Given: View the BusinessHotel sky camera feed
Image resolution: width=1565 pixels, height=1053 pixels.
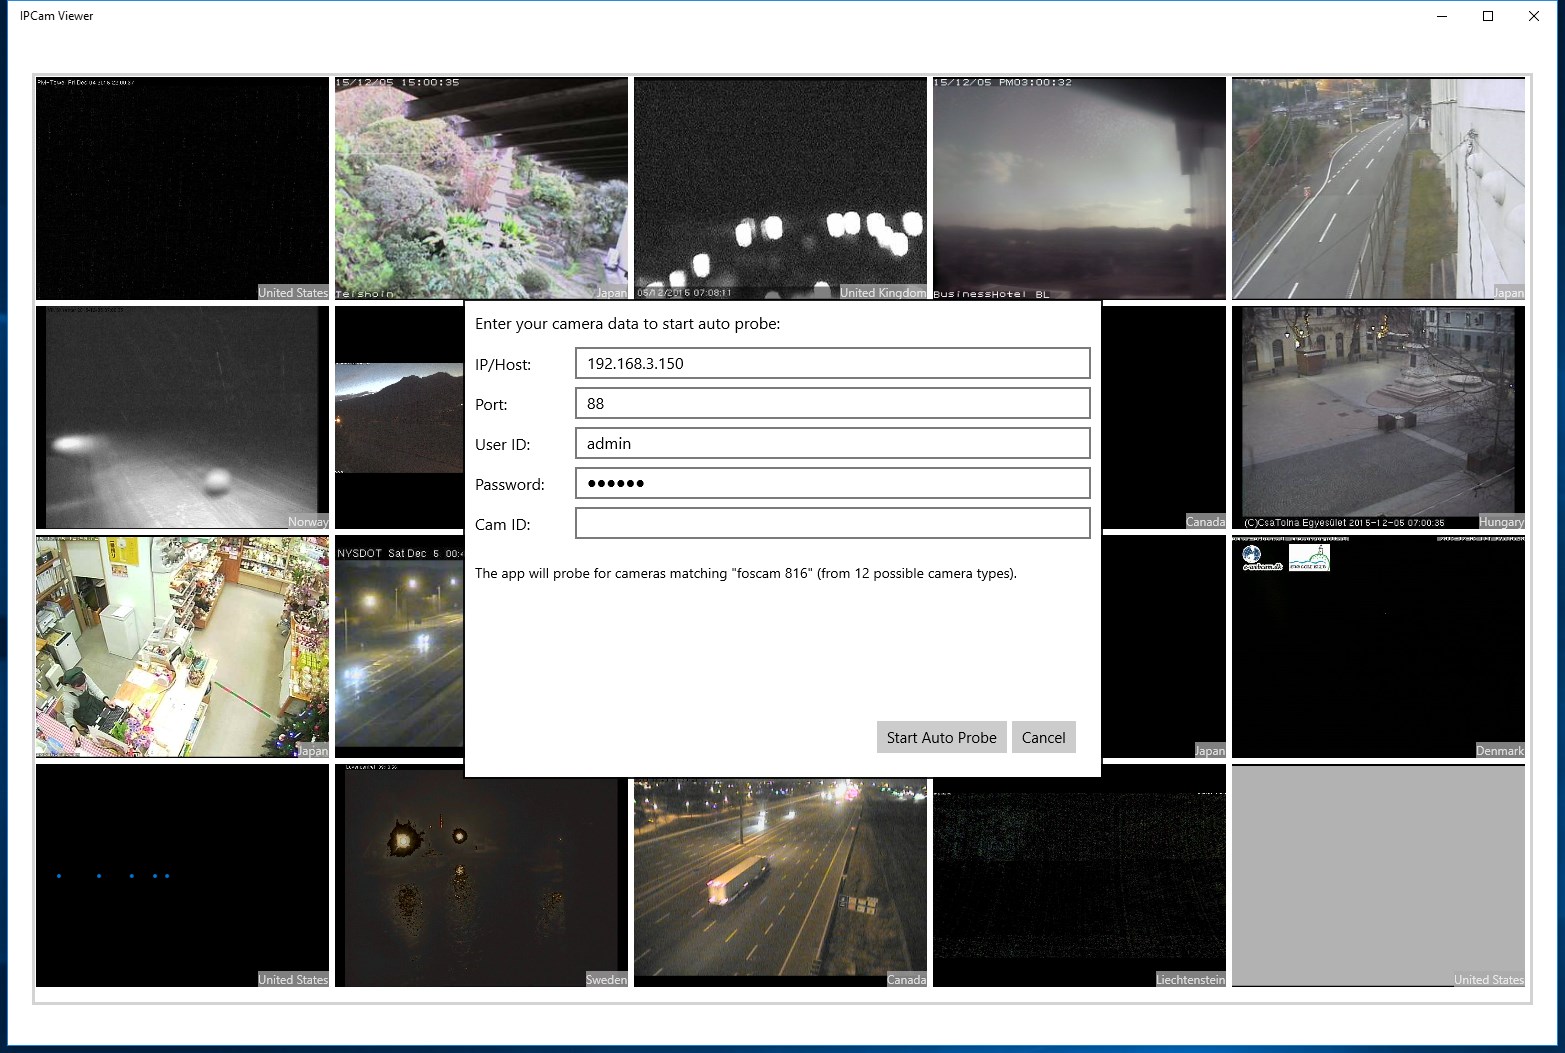Looking at the screenshot, I should click(1079, 188).
